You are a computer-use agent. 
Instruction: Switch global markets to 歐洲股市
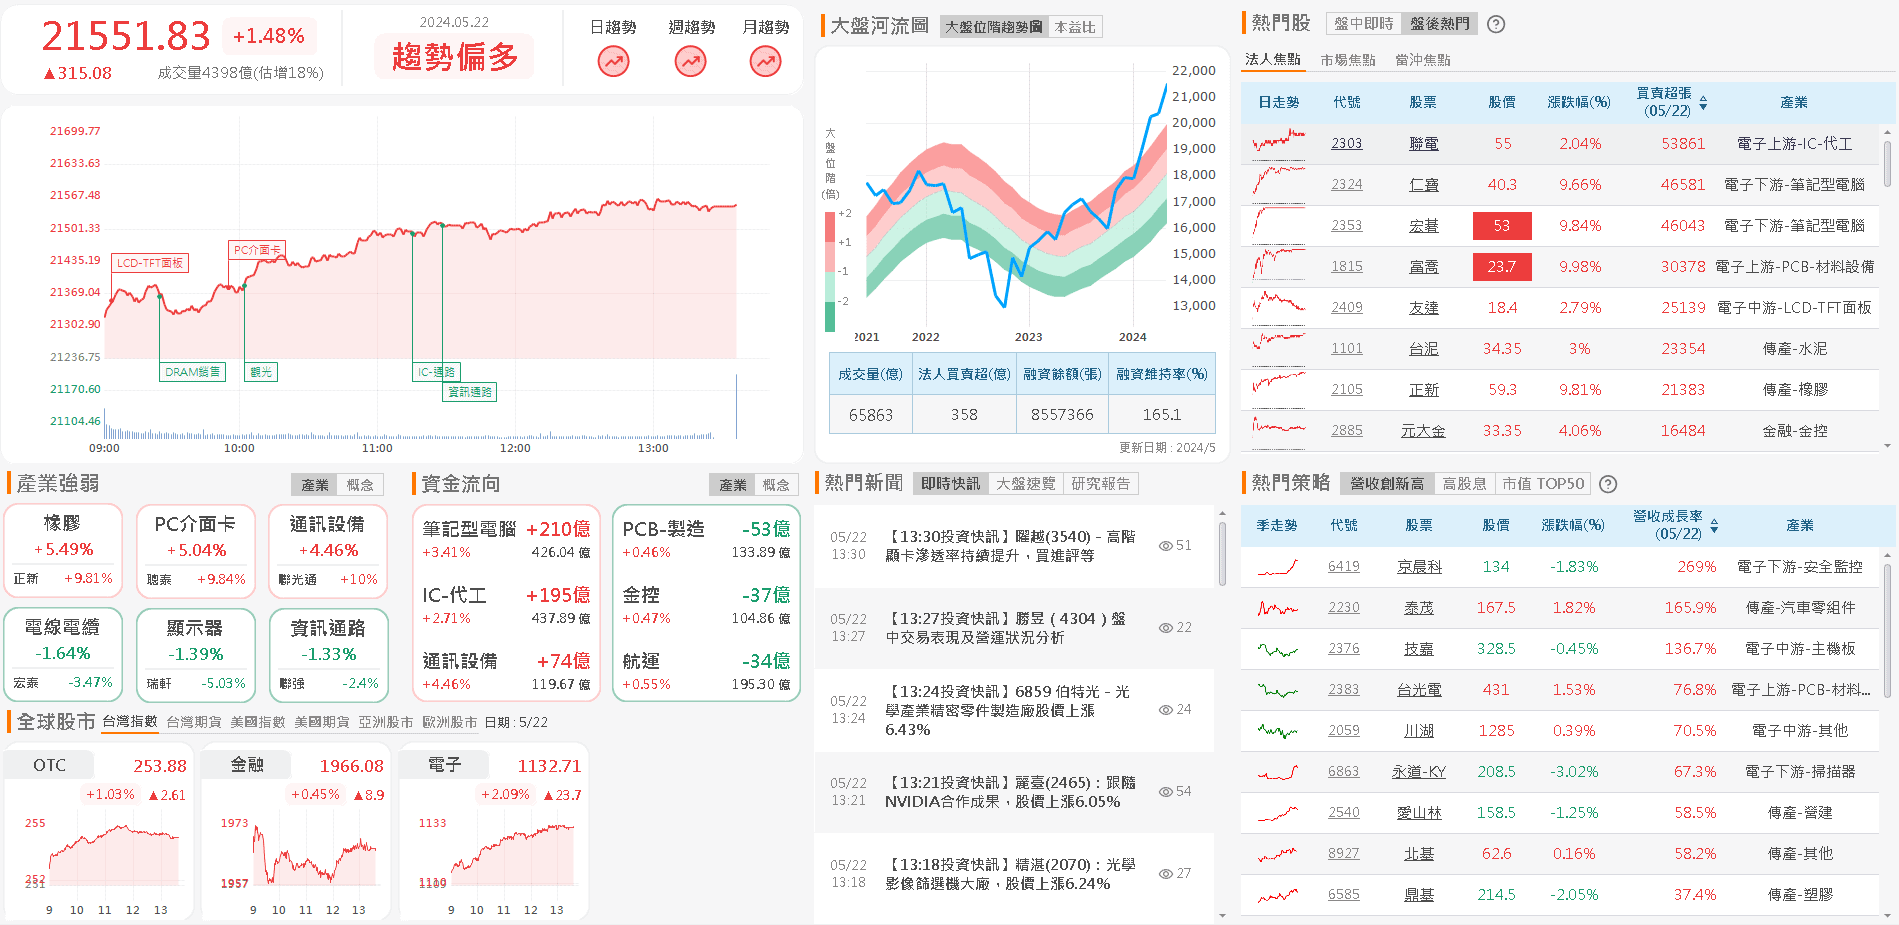(x=450, y=722)
